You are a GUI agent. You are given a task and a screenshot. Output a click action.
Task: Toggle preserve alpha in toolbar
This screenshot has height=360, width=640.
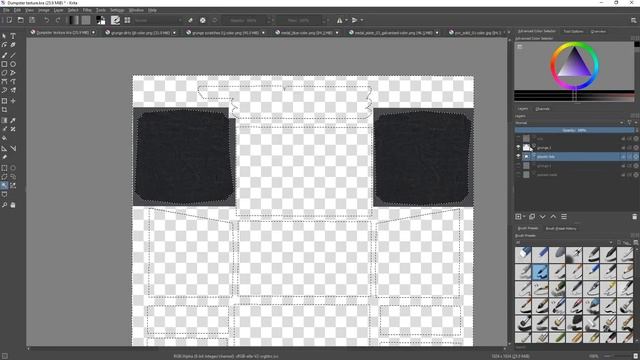click(203, 20)
